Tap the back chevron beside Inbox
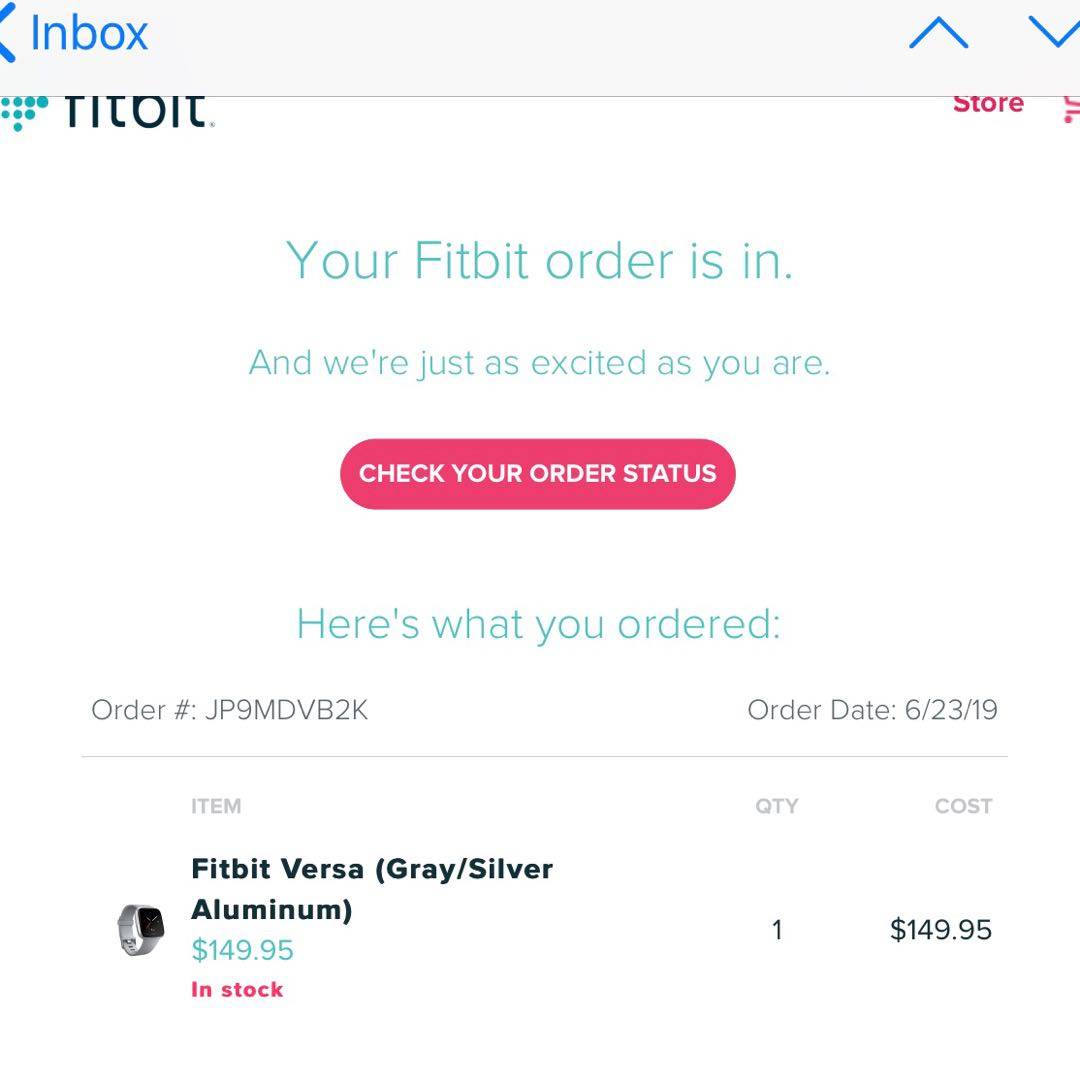This screenshot has width=1080, height=1080. (8, 34)
